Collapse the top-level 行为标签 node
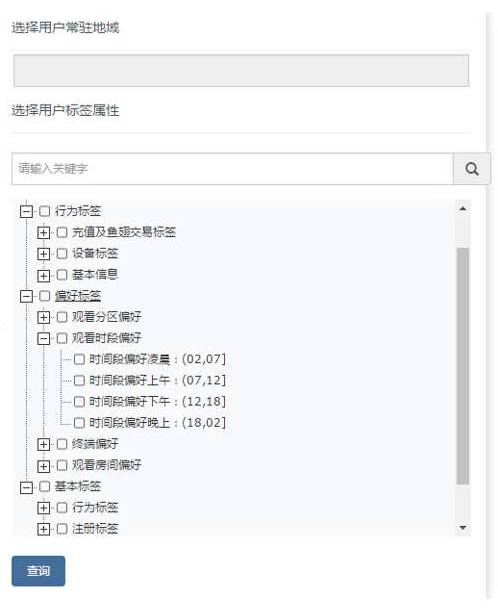This screenshot has width=498, height=609. (26, 212)
